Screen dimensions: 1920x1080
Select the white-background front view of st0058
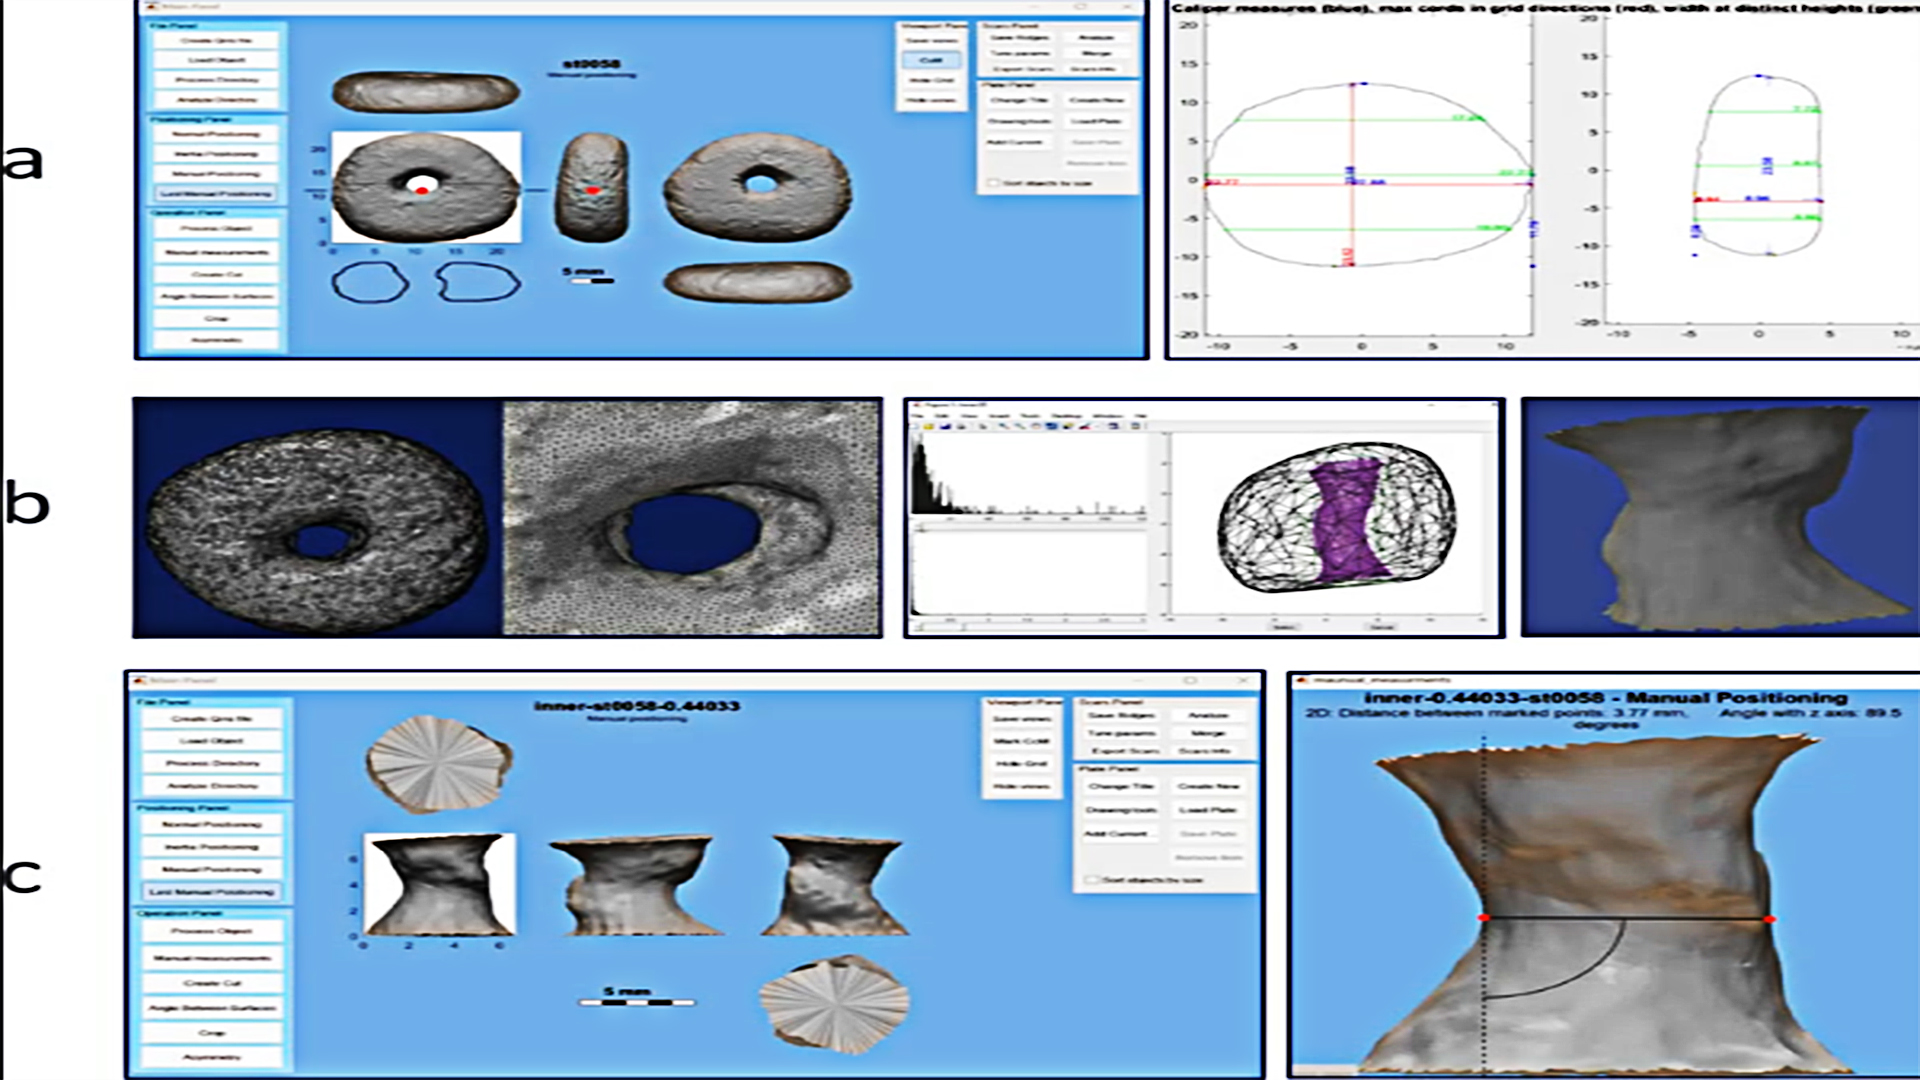[x=426, y=187]
